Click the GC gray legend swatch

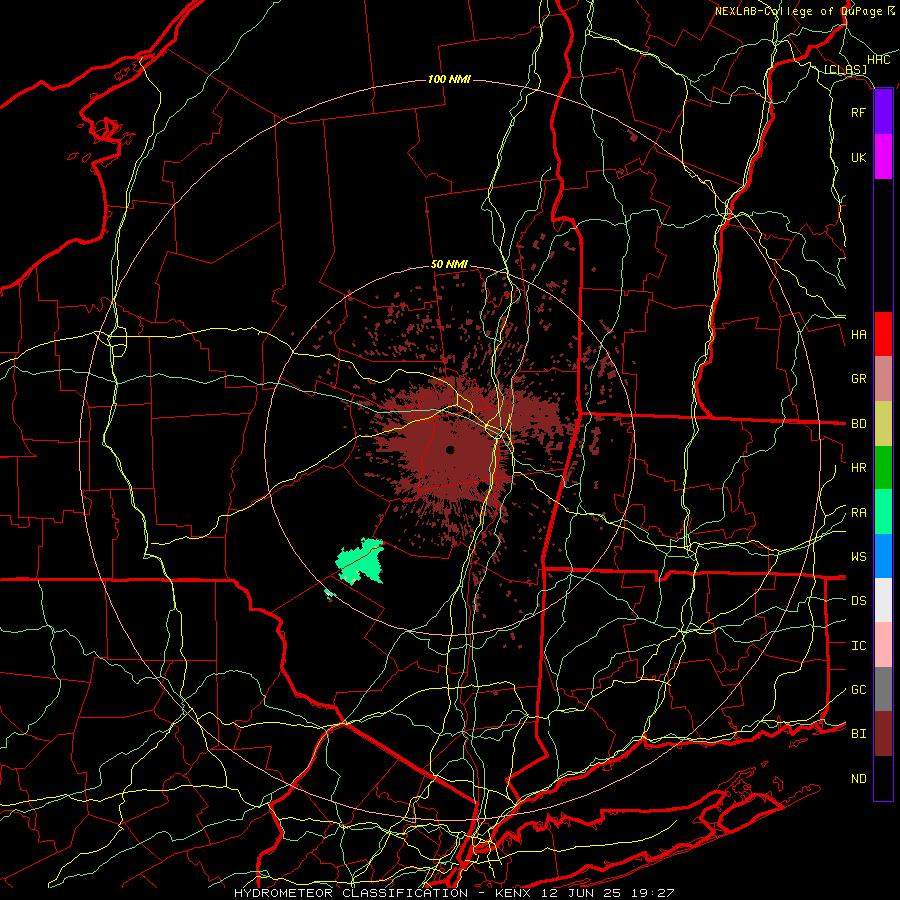tap(883, 689)
